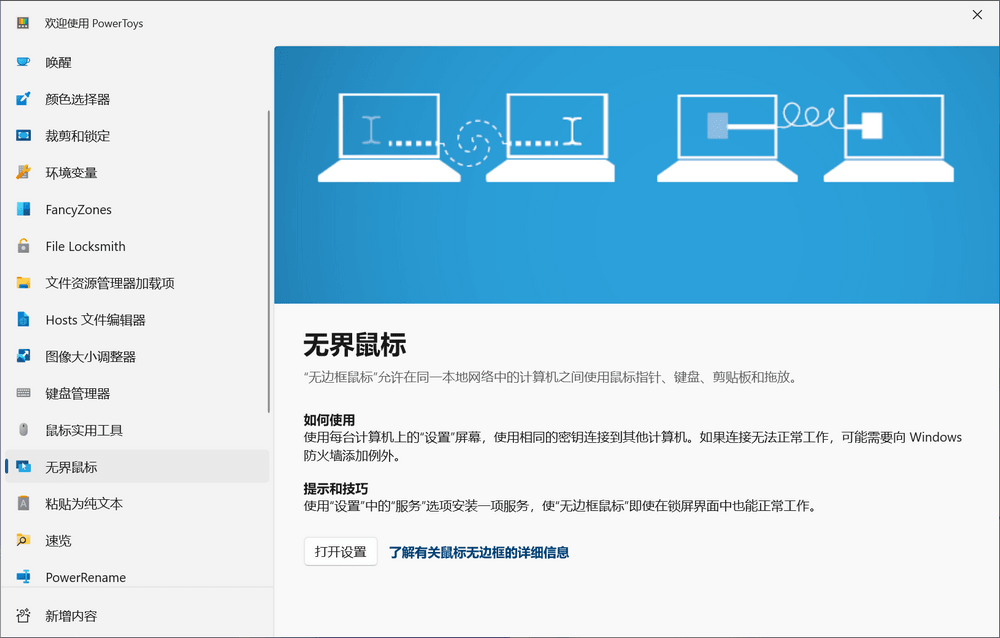Open 新增内容 at sidebar bottom
1000x638 pixels.
click(x=71, y=616)
